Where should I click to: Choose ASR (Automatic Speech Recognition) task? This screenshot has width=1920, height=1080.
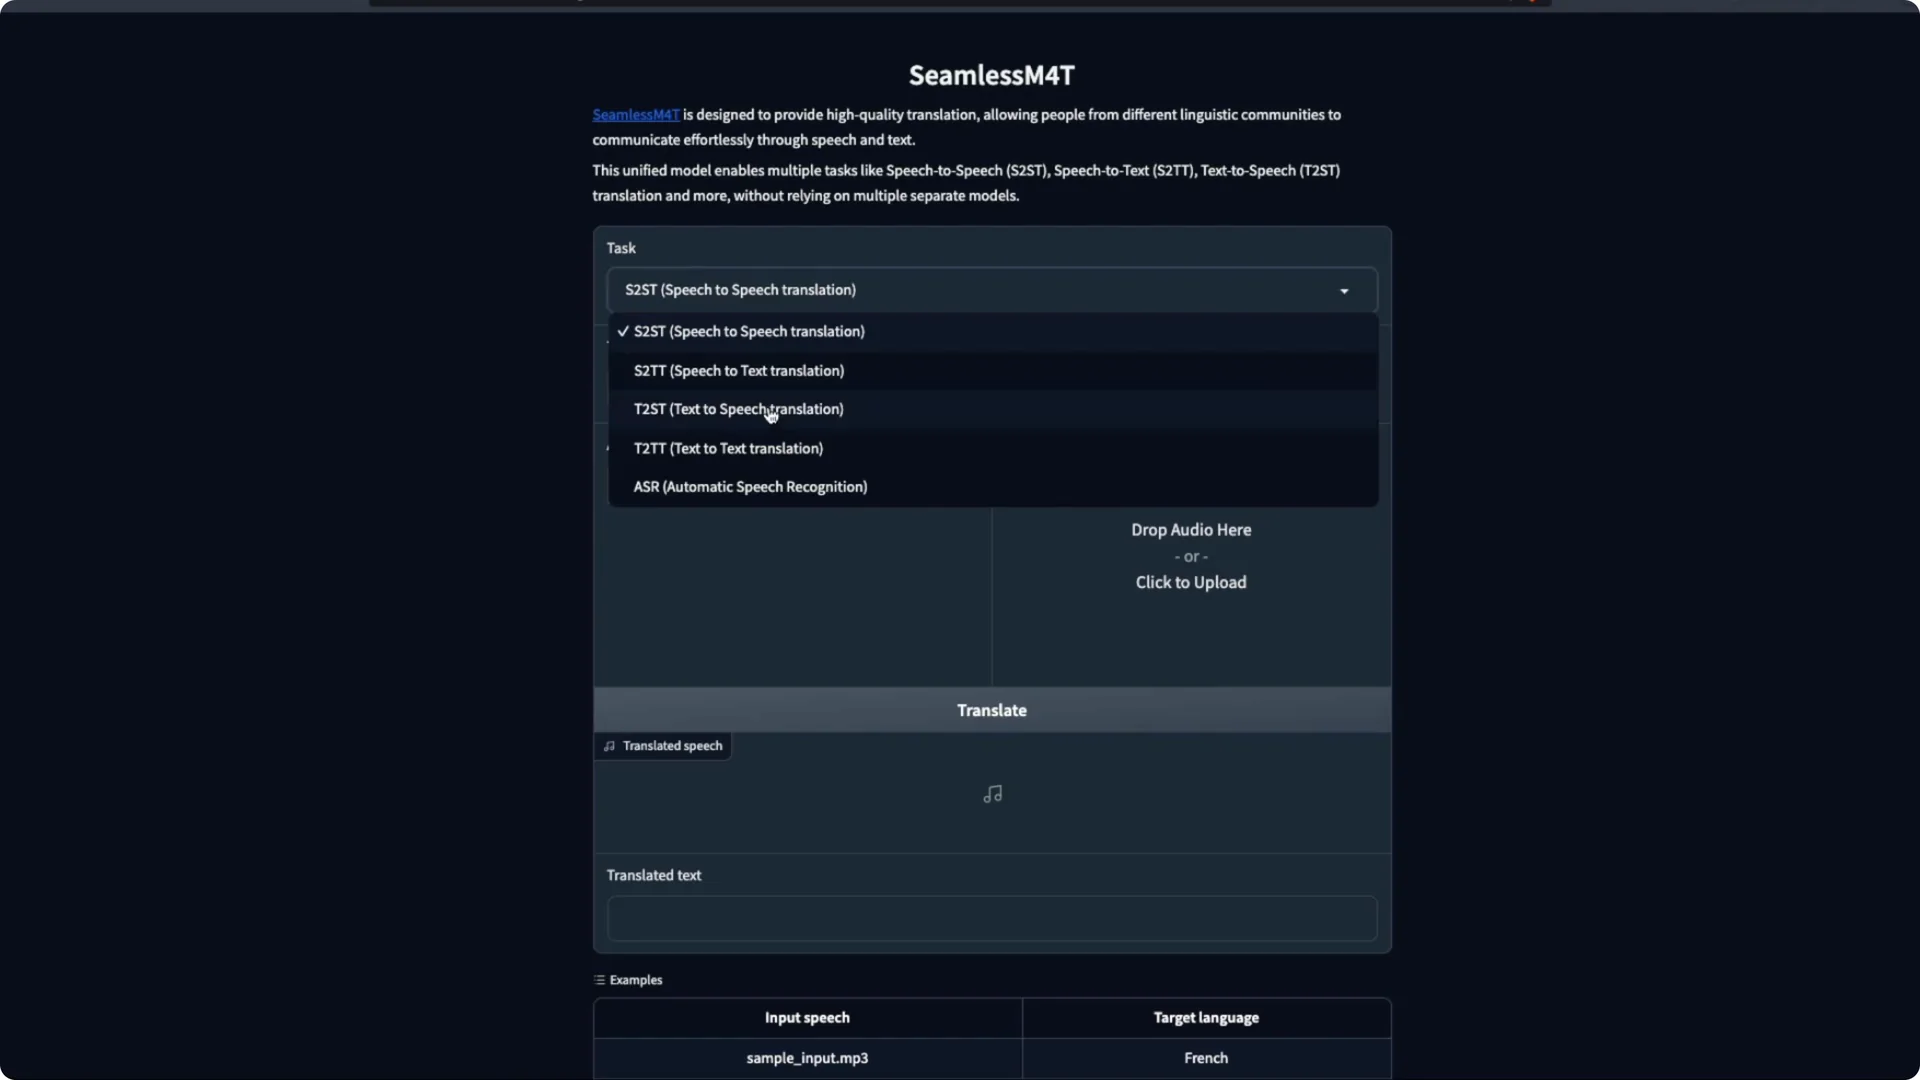click(751, 487)
